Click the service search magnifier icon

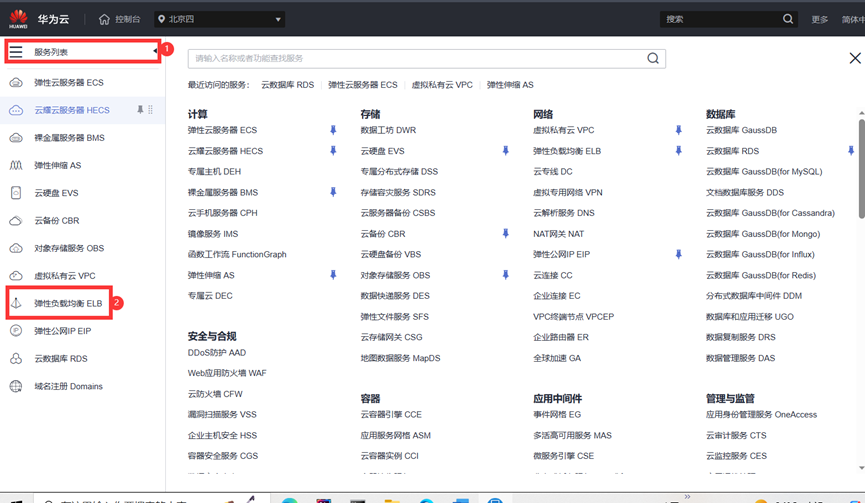click(653, 58)
